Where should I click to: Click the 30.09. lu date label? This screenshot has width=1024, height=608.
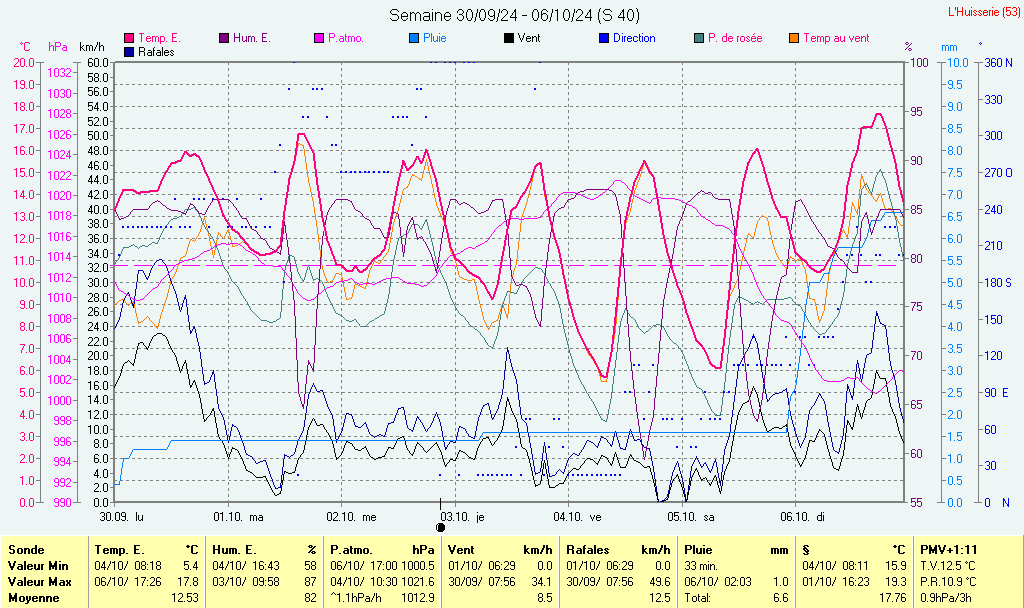(121, 517)
